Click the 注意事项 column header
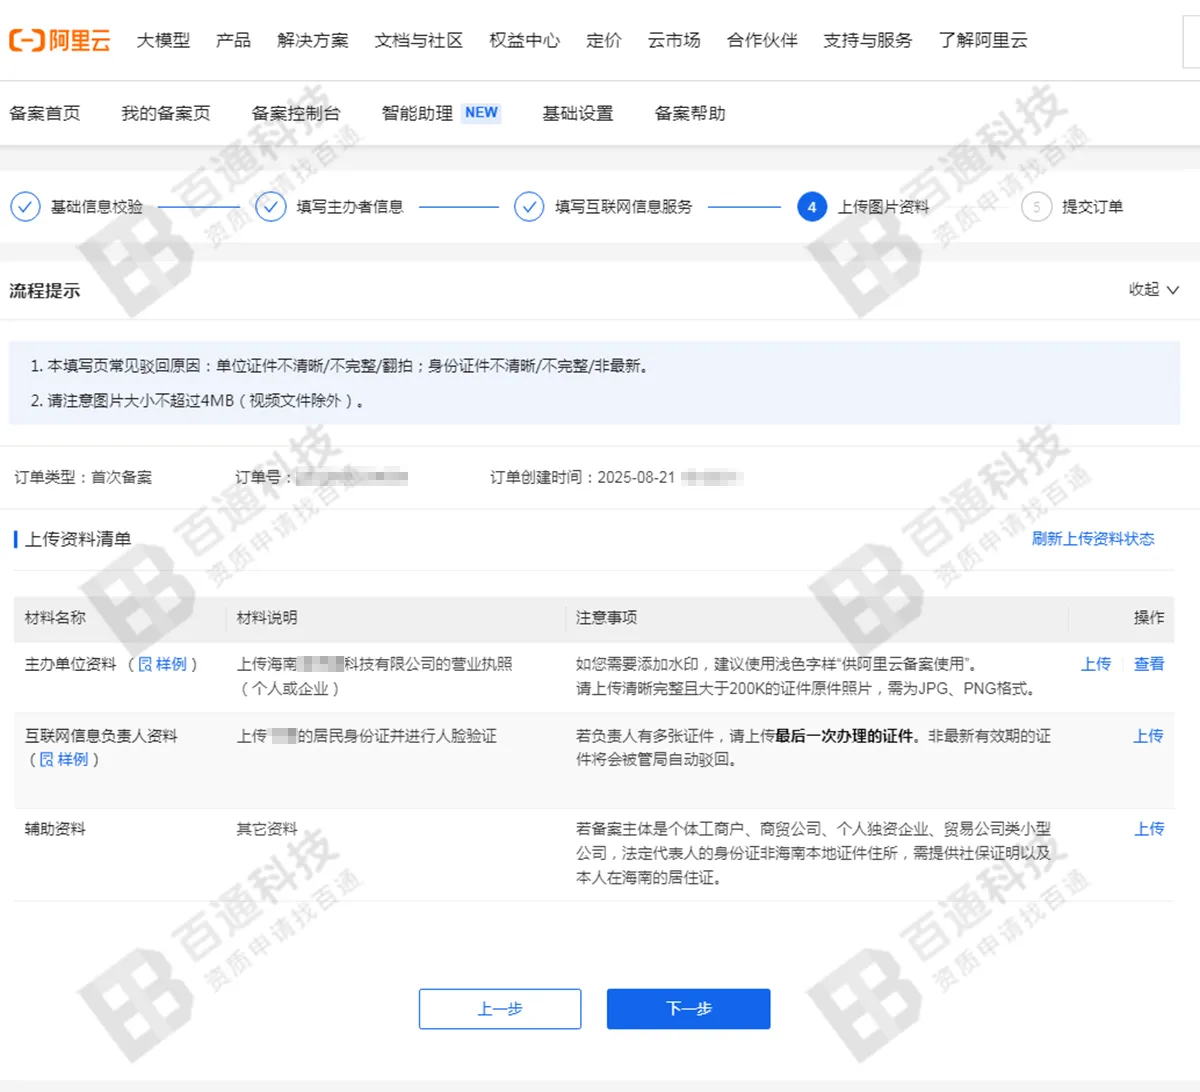 click(606, 618)
